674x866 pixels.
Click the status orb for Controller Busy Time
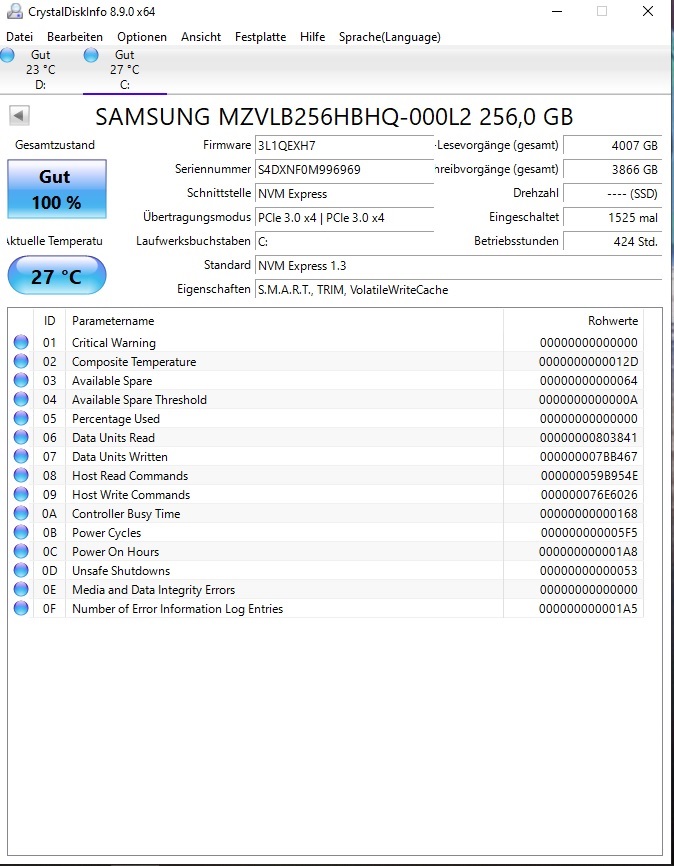point(21,513)
